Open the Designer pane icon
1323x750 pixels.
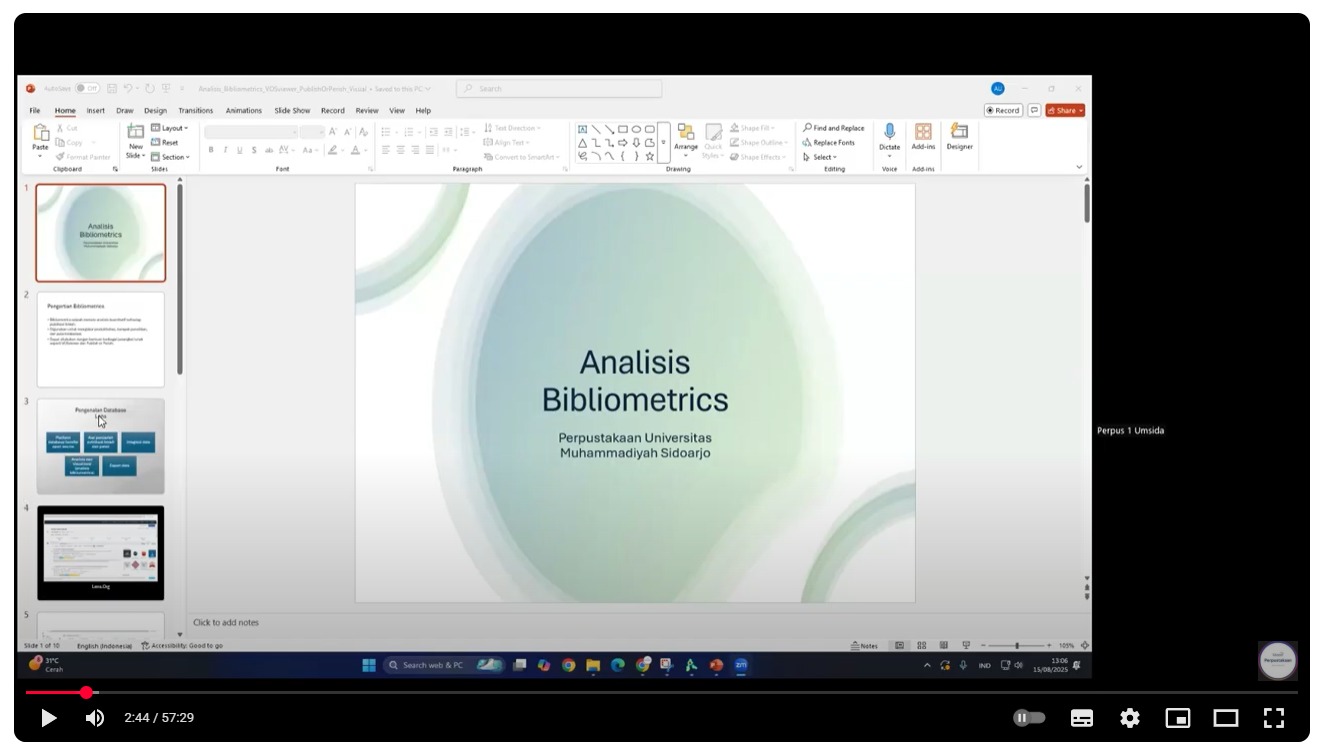(959, 131)
